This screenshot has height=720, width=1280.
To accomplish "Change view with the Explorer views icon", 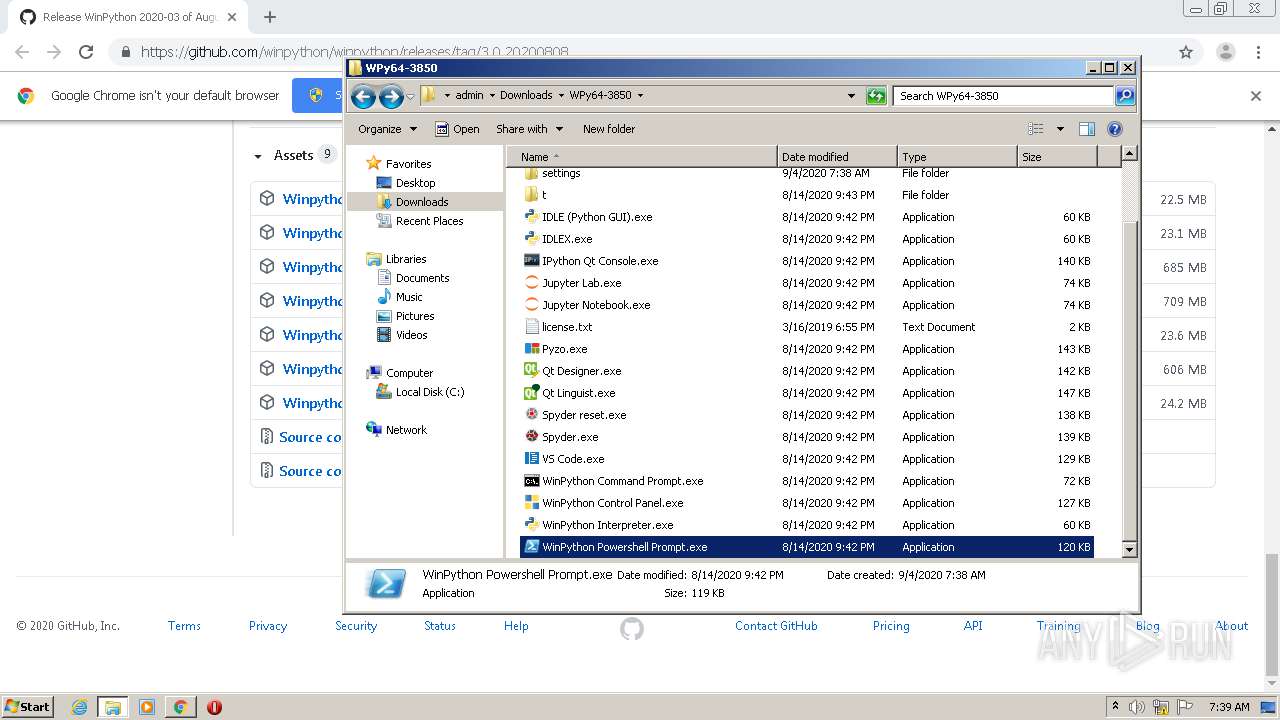I will [x=1036, y=129].
